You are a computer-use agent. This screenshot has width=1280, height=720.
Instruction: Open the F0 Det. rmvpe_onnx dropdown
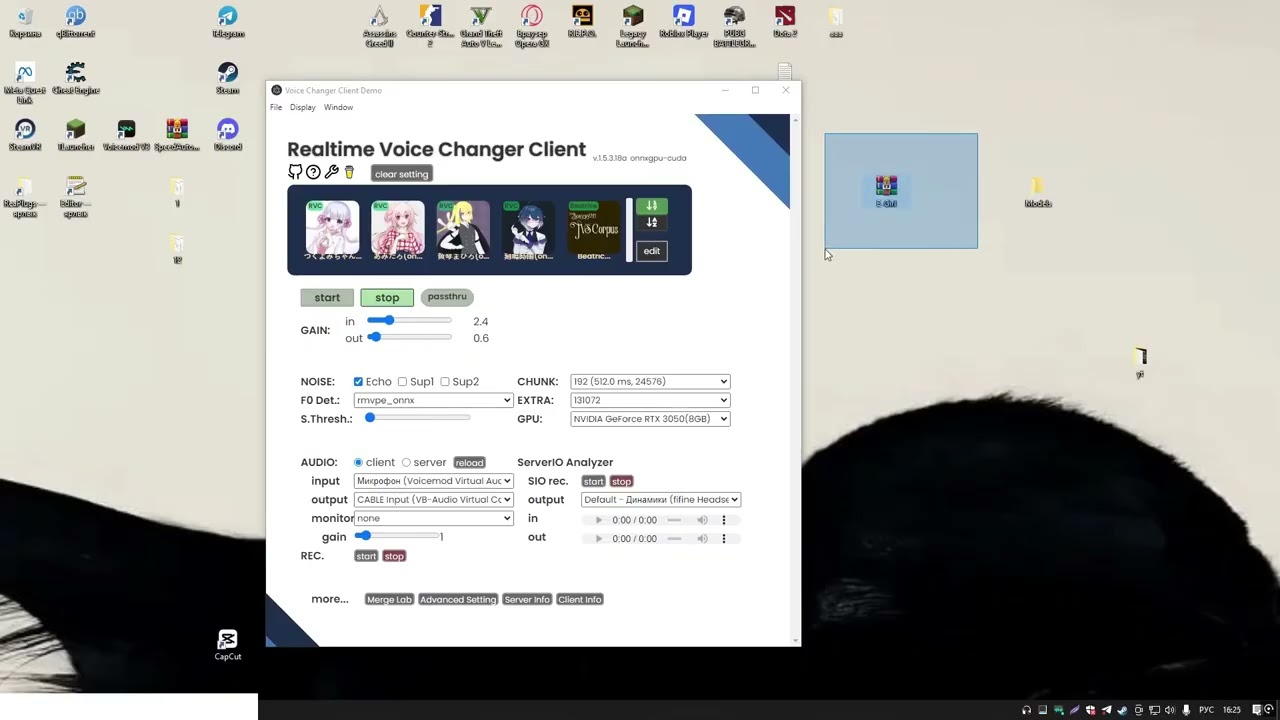[433, 400]
